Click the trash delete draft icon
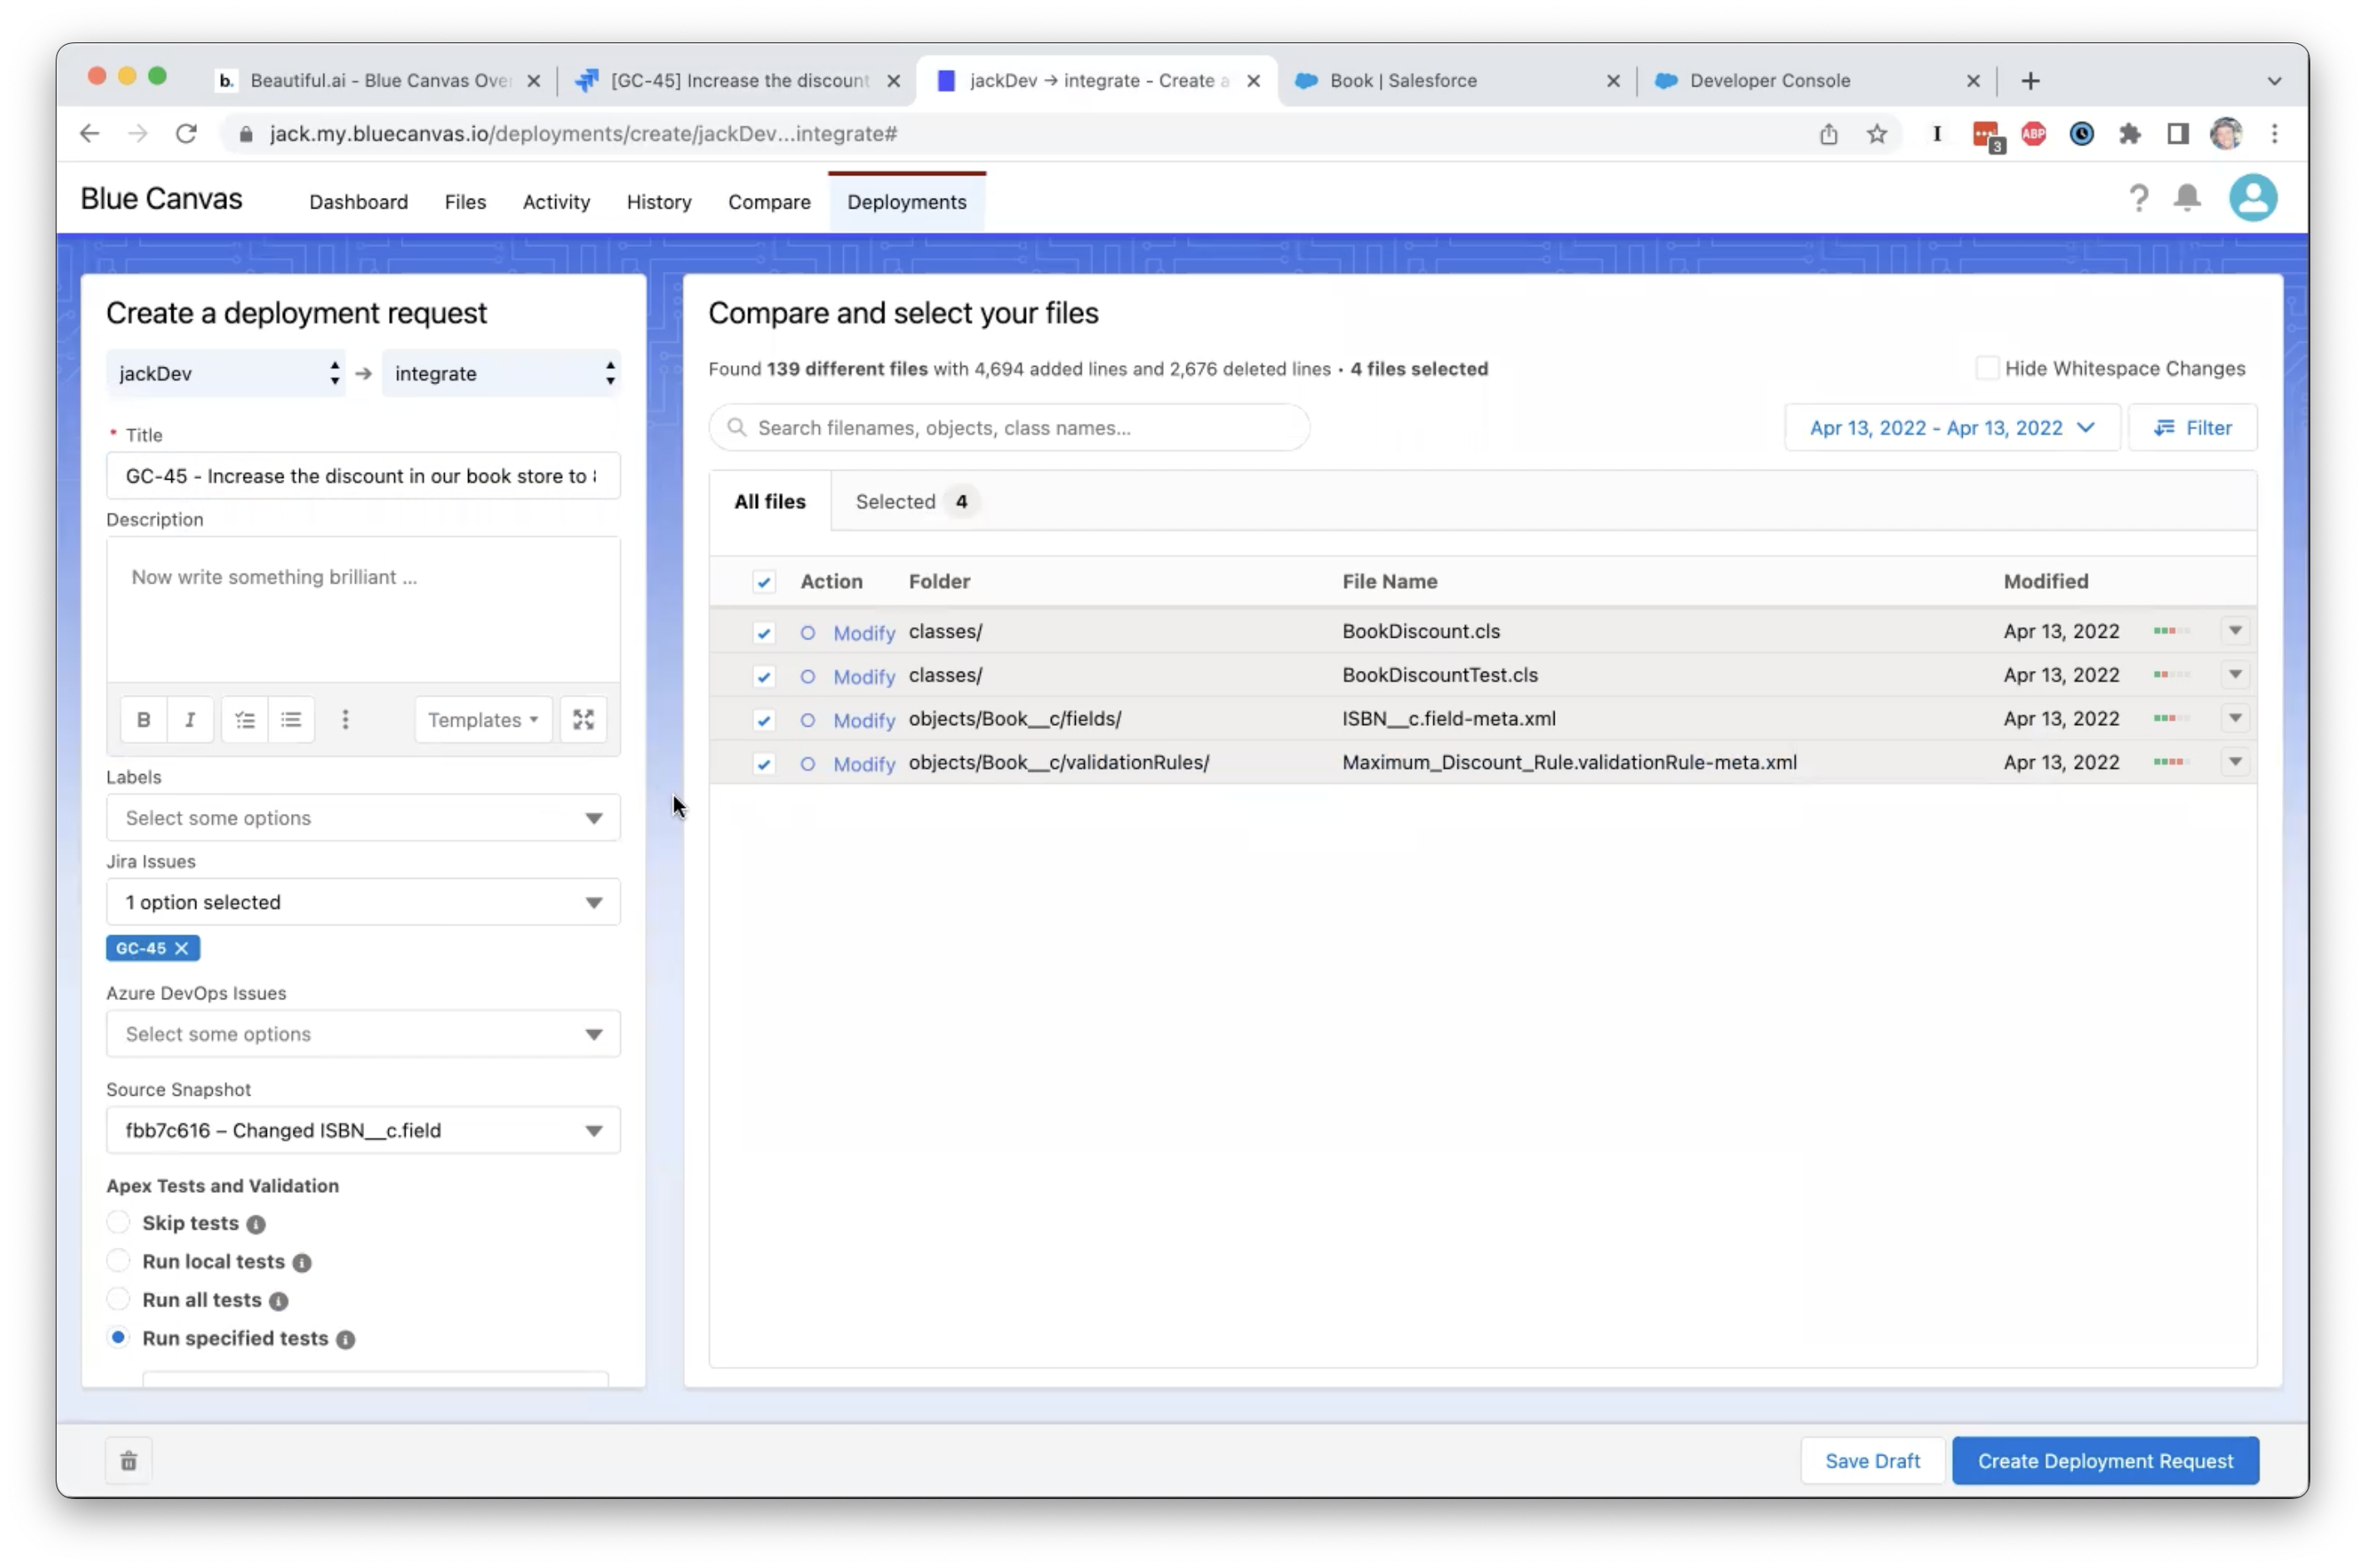The width and height of the screenshot is (2366, 1568). pyautogui.click(x=129, y=1461)
